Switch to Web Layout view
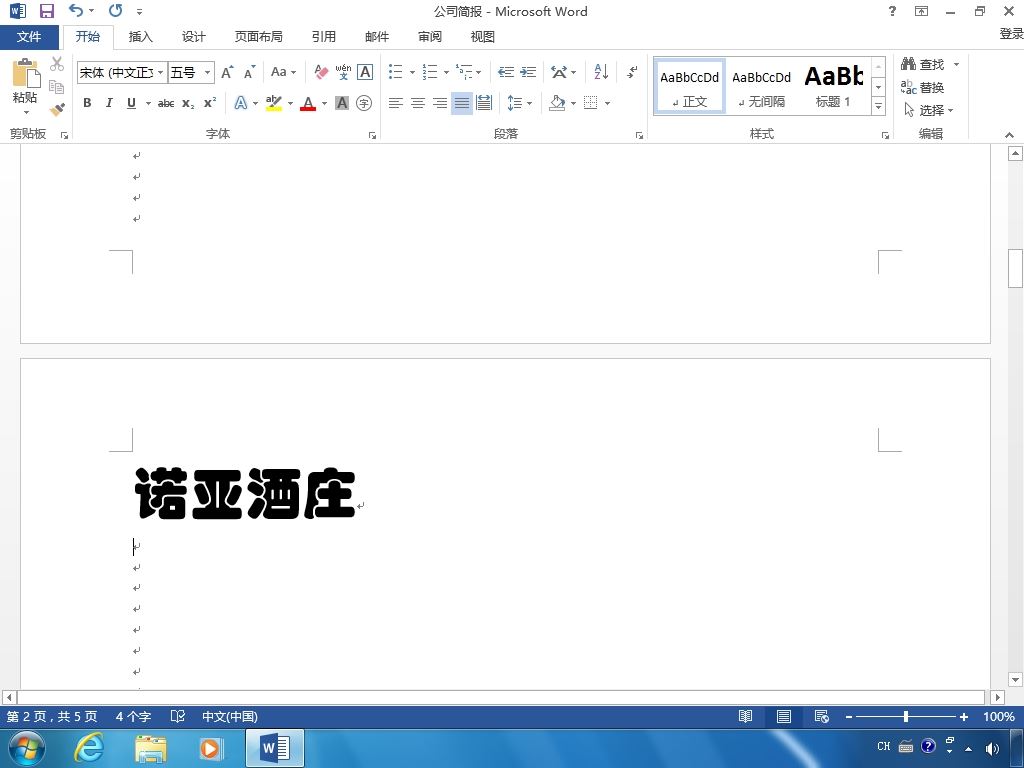Image resolution: width=1024 pixels, height=768 pixels. (822, 716)
